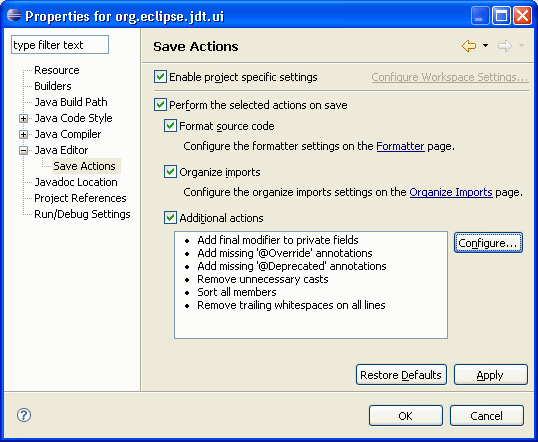Viewport: 538px width, 442px height.
Task: Uncheck Enable project specific settings
Action: 160,77
